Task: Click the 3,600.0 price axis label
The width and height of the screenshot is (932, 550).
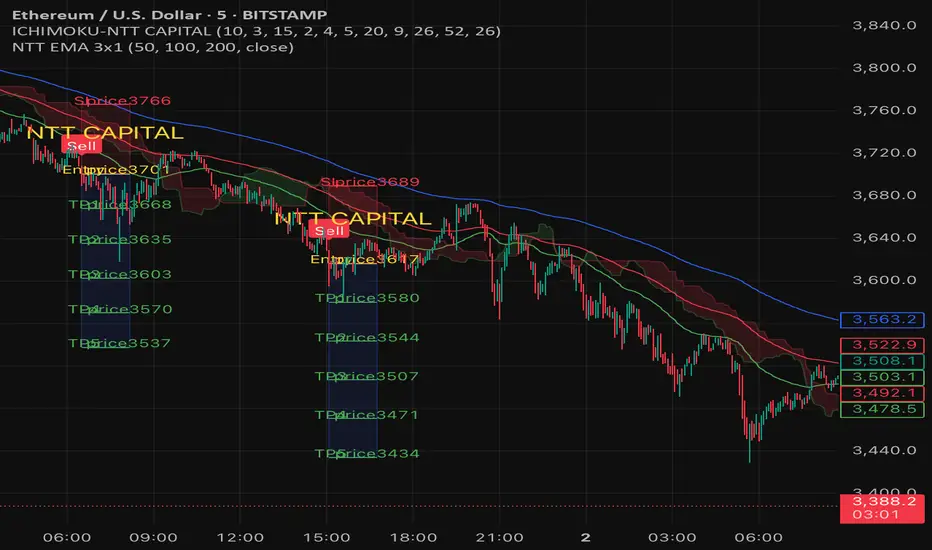Action: tap(884, 280)
